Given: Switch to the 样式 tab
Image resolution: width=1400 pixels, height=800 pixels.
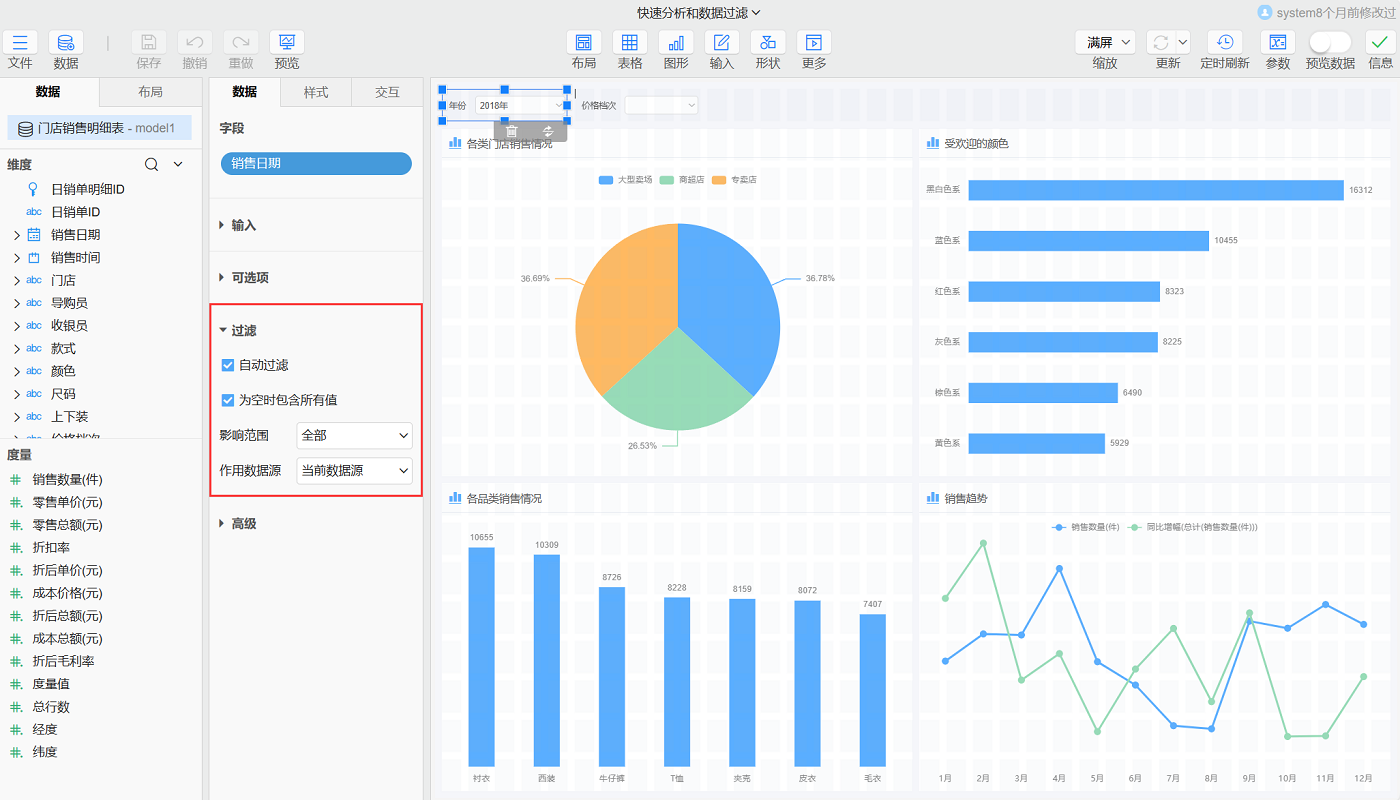Looking at the screenshot, I should 316,92.
